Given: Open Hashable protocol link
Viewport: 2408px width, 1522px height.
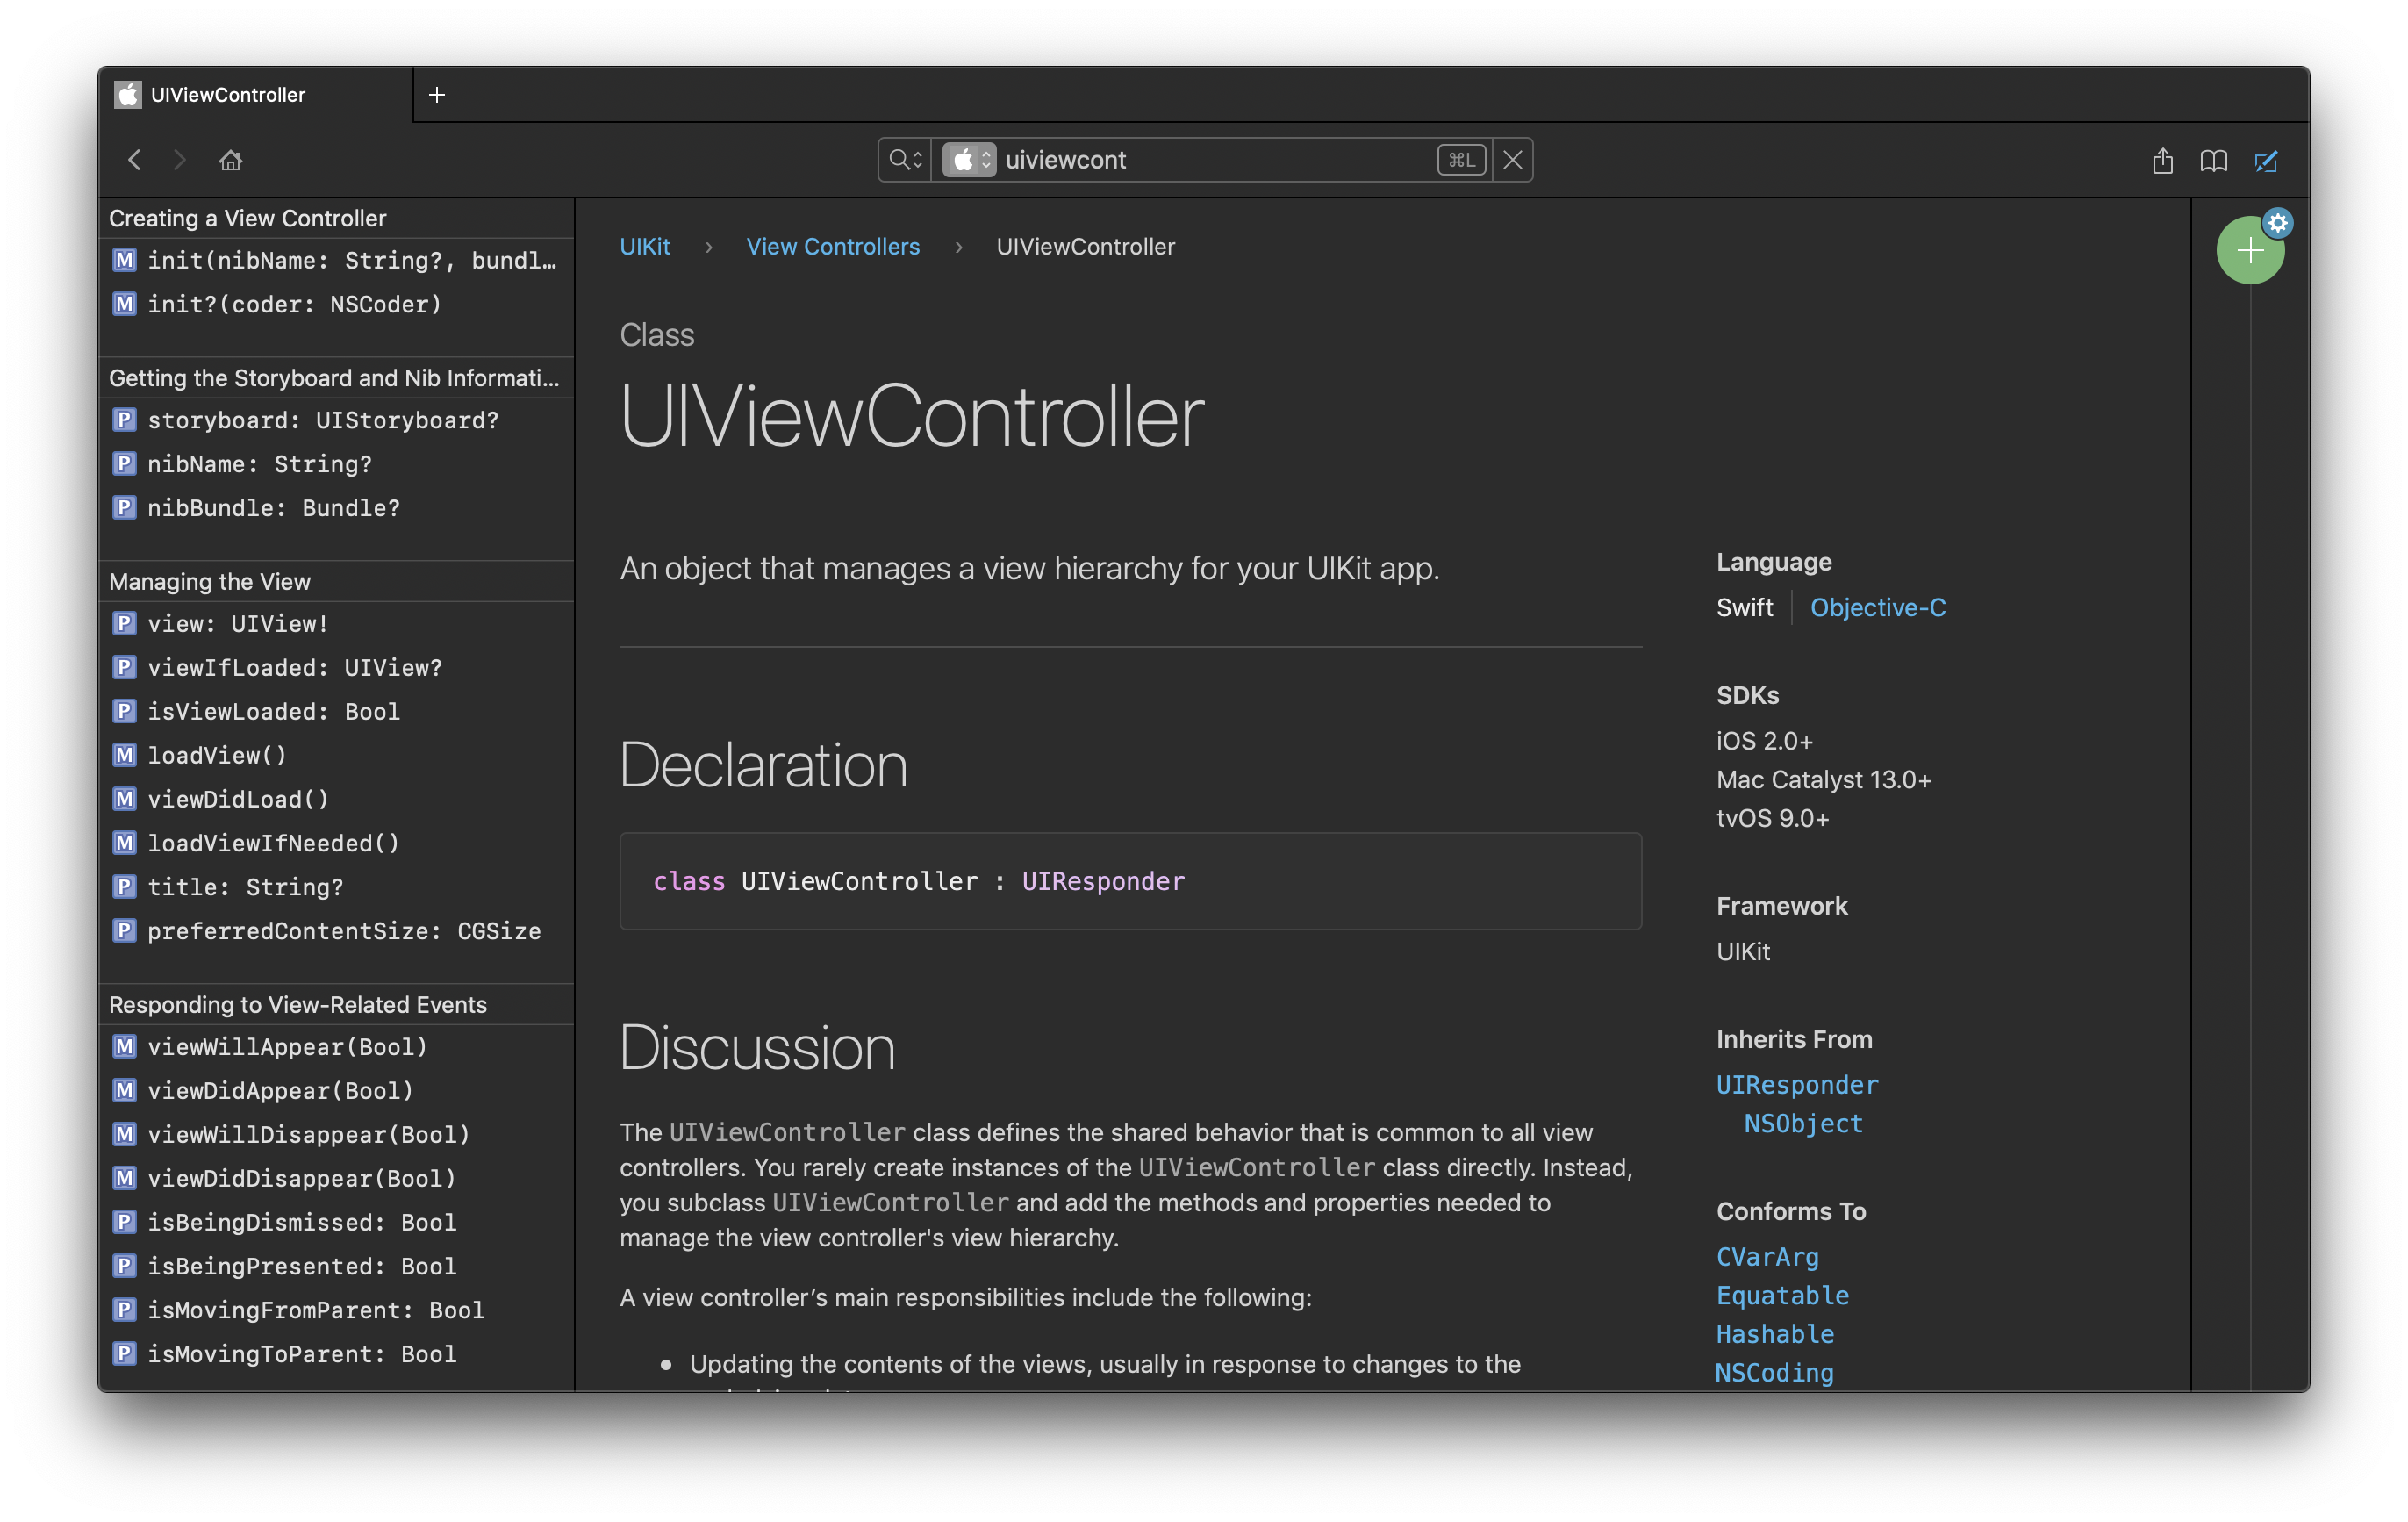Looking at the screenshot, I should [x=1775, y=1334].
